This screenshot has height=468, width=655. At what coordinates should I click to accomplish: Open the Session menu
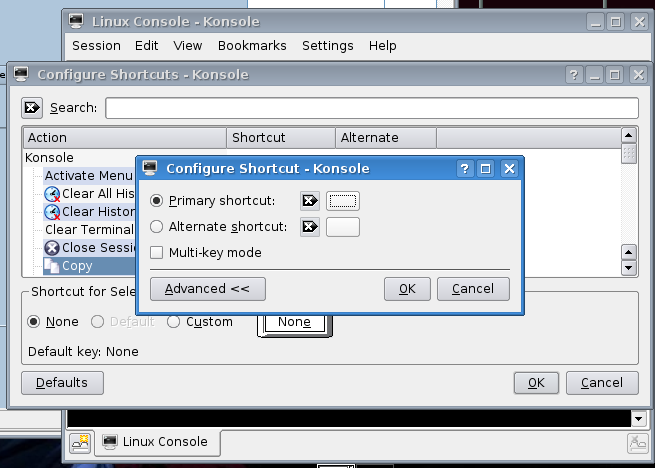coord(96,46)
